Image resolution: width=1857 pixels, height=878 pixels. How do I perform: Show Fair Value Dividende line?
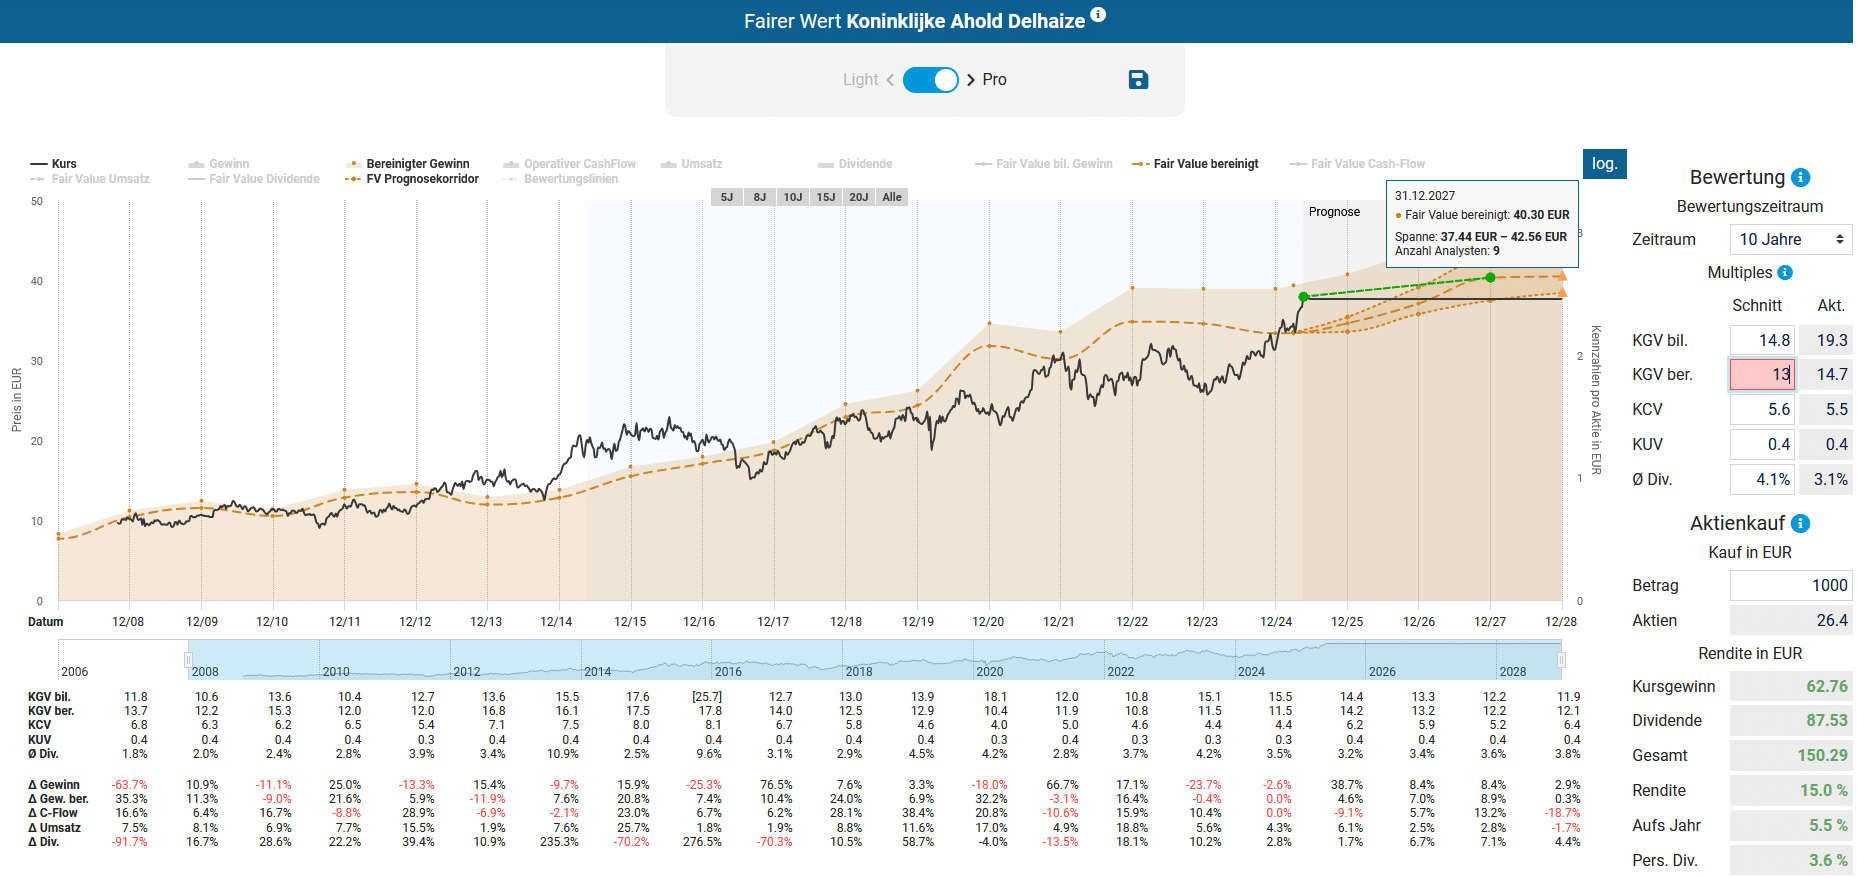(254, 179)
